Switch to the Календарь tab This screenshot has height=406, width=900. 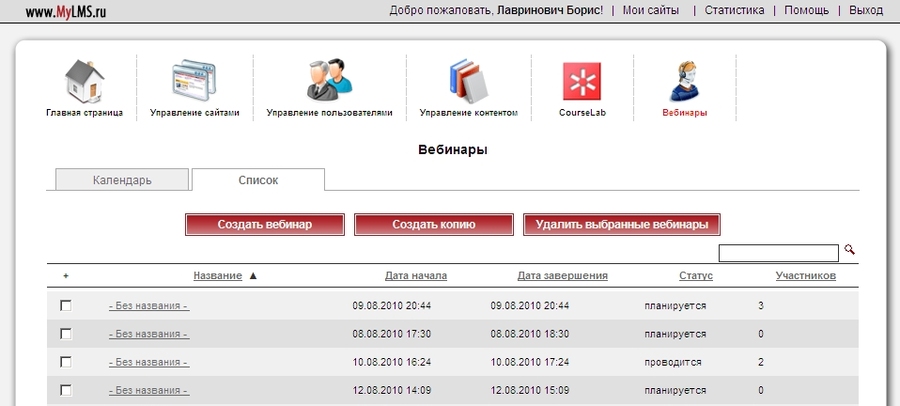[122, 180]
